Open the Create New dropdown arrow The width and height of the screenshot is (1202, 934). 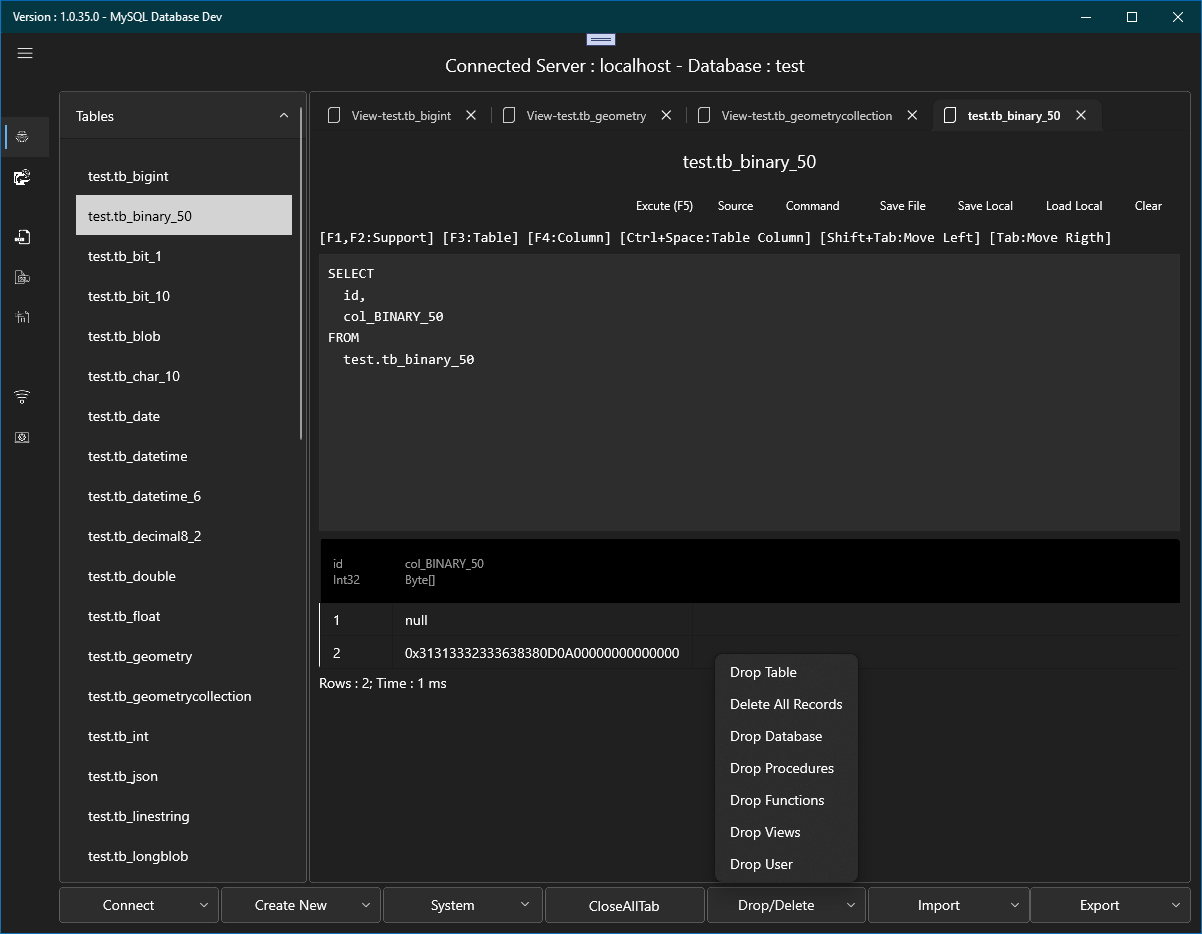click(366, 905)
